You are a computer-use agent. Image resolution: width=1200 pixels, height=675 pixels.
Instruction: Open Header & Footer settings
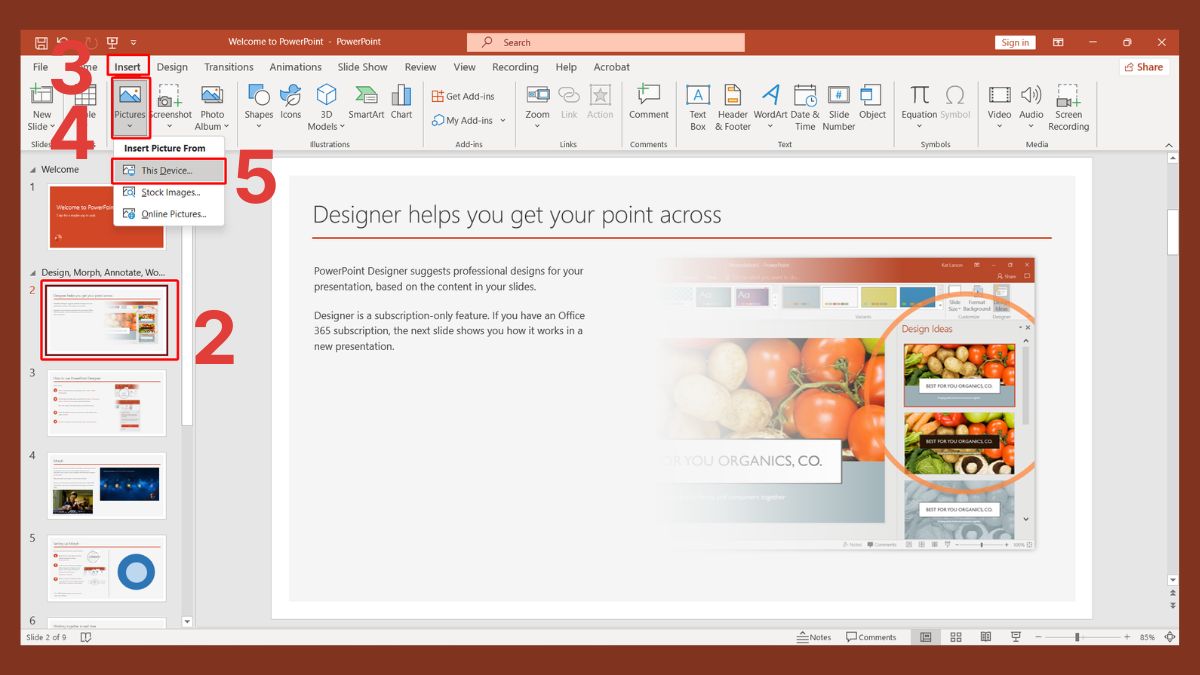732,105
